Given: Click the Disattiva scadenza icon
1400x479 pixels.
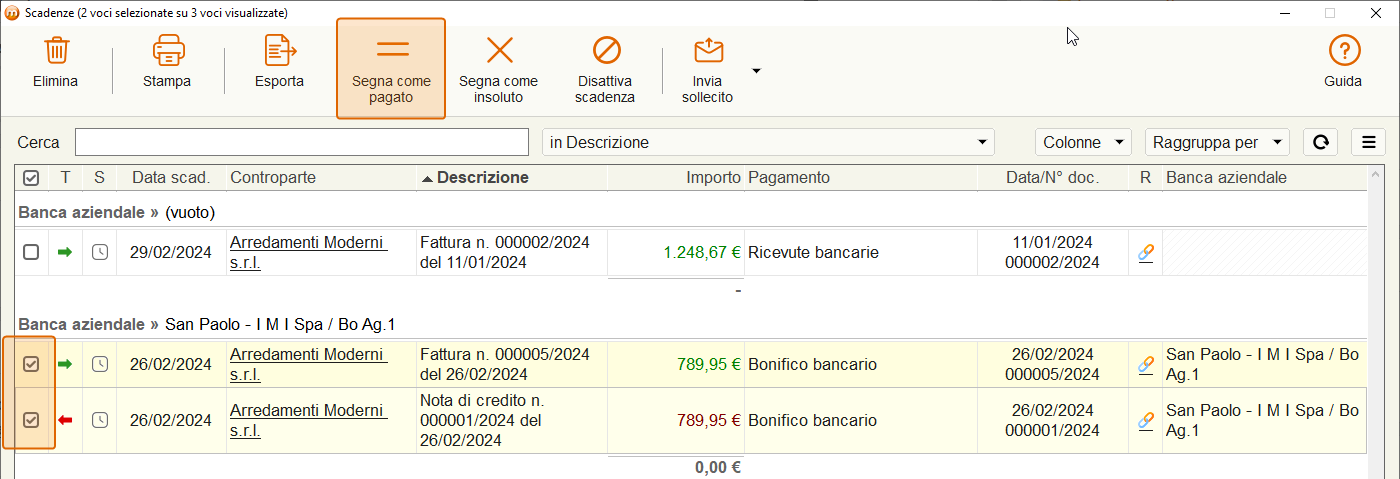Looking at the screenshot, I should pyautogui.click(x=606, y=50).
